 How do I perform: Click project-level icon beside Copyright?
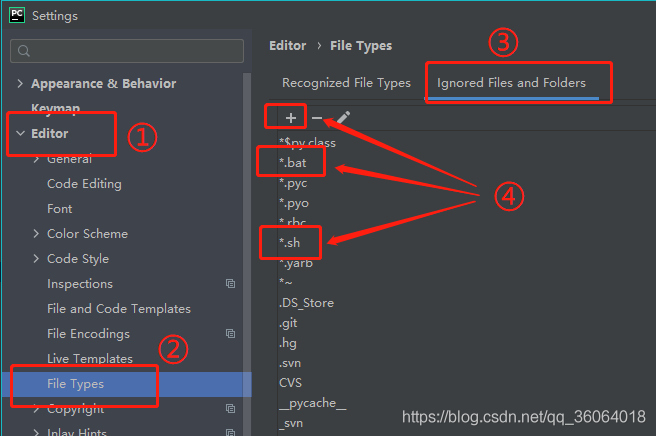click(x=230, y=409)
